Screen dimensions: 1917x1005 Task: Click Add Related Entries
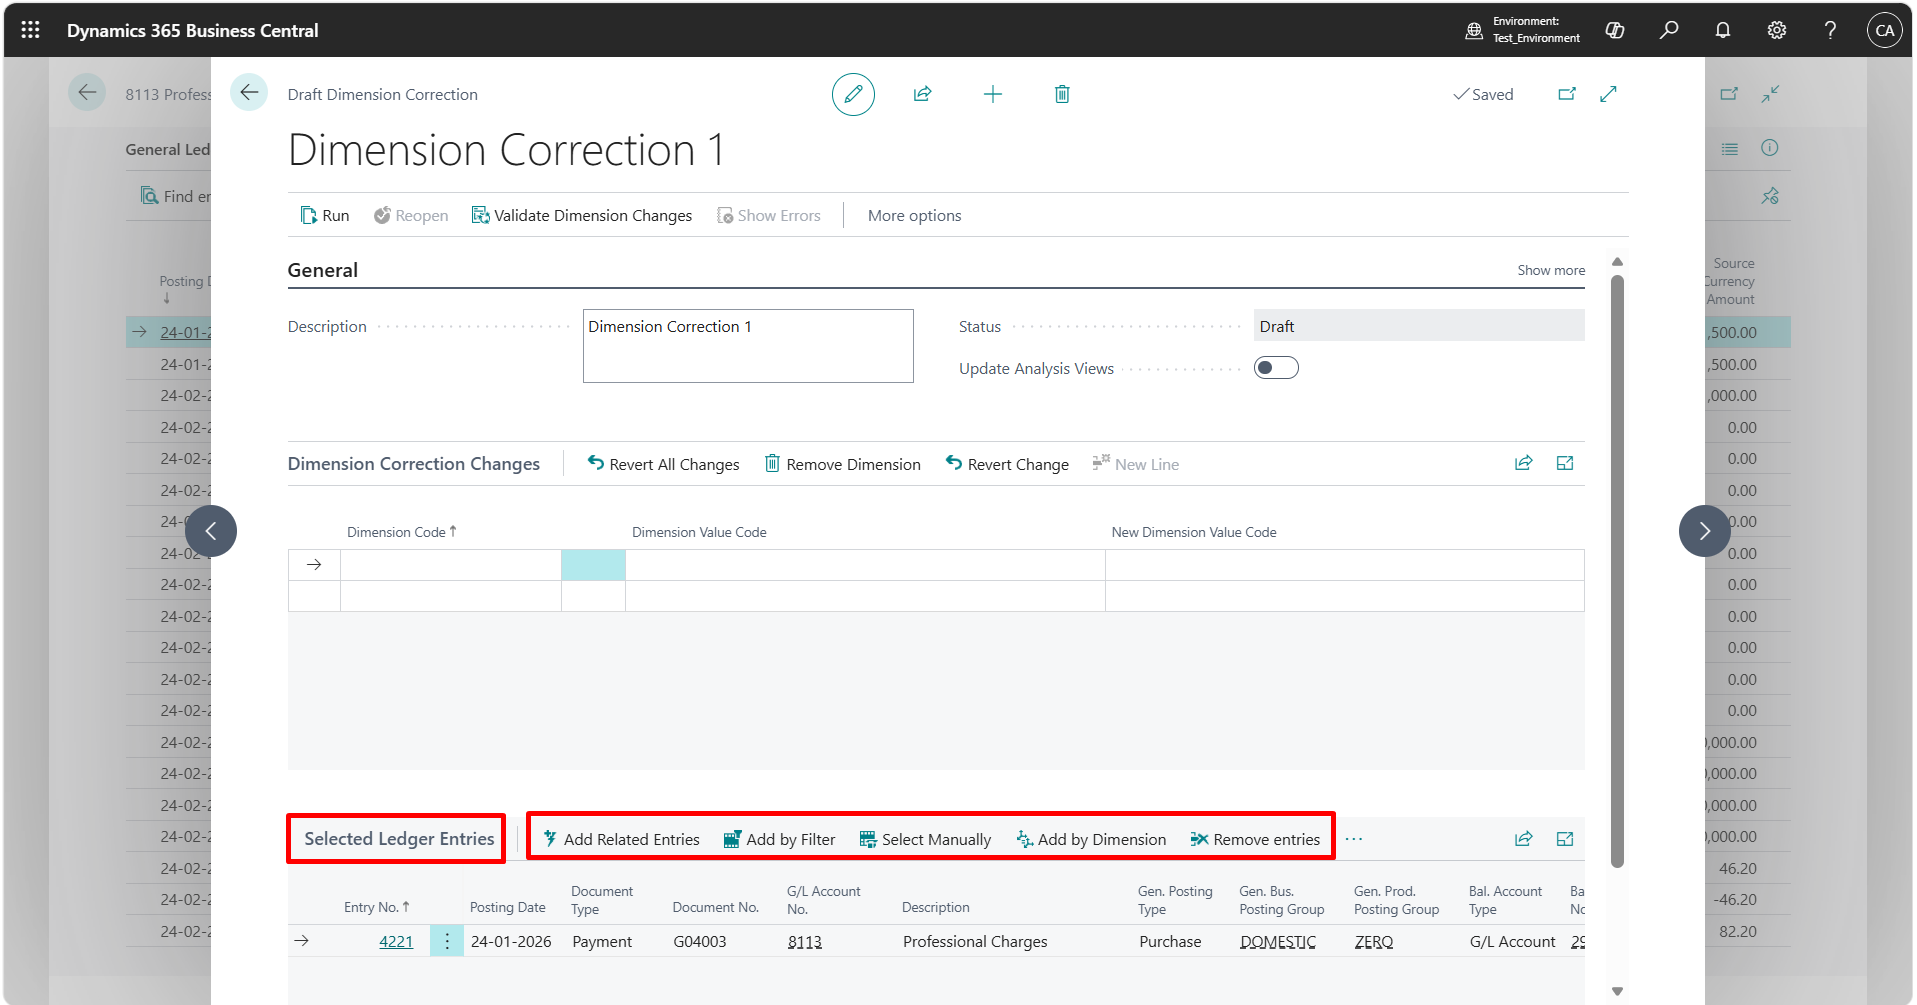(x=621, y=839)
